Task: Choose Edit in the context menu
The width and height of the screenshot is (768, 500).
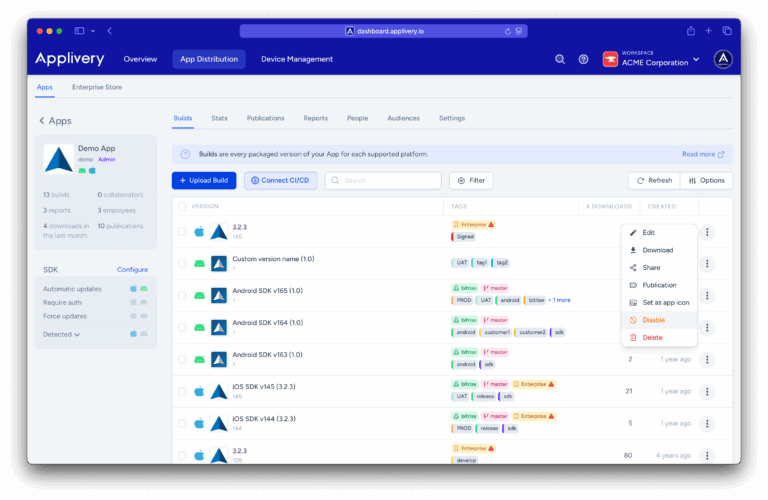Action: tap(659, 233)
